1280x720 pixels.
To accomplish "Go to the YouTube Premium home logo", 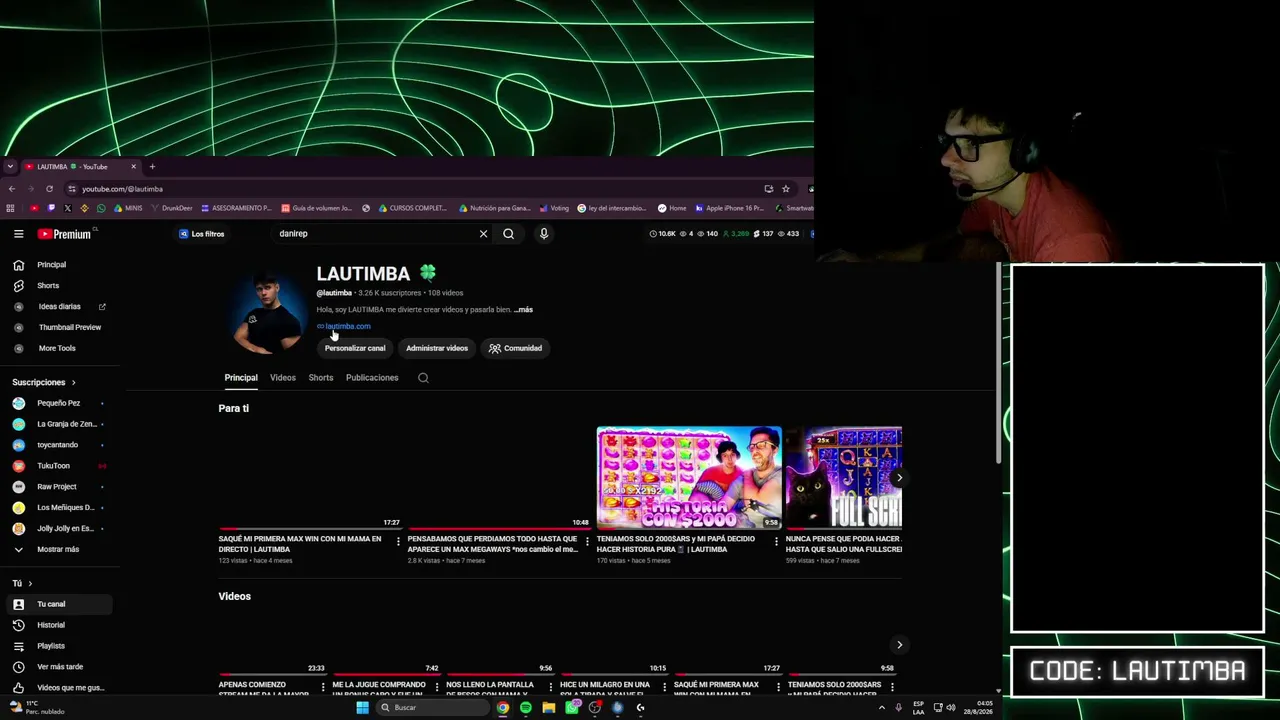I will click(65, 234).
